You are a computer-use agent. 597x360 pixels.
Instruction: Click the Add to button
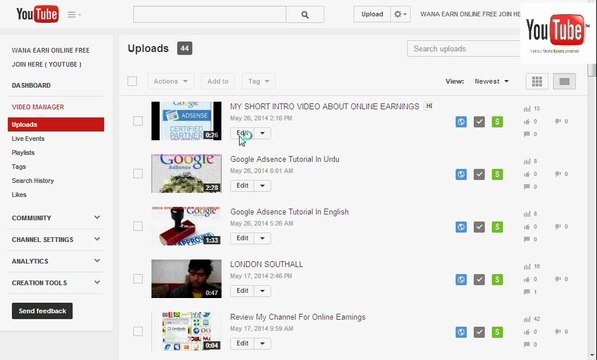coord(218,81)
